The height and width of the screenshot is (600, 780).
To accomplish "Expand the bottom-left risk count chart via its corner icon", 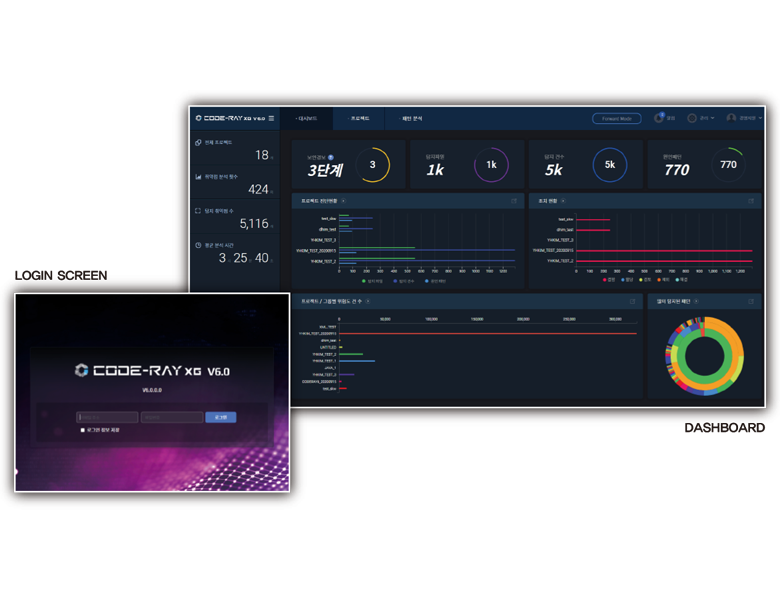I will pyautogui.click(x=632, y=301).
